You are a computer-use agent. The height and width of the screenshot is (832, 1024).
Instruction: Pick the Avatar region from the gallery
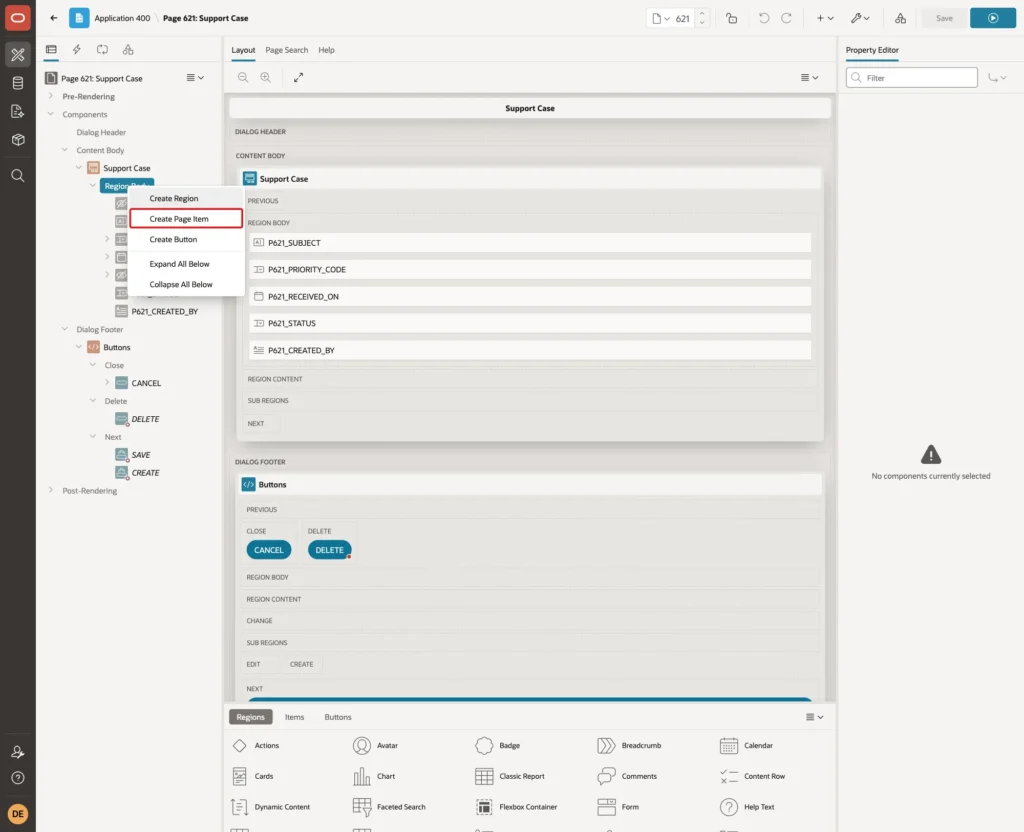[376, 746]
